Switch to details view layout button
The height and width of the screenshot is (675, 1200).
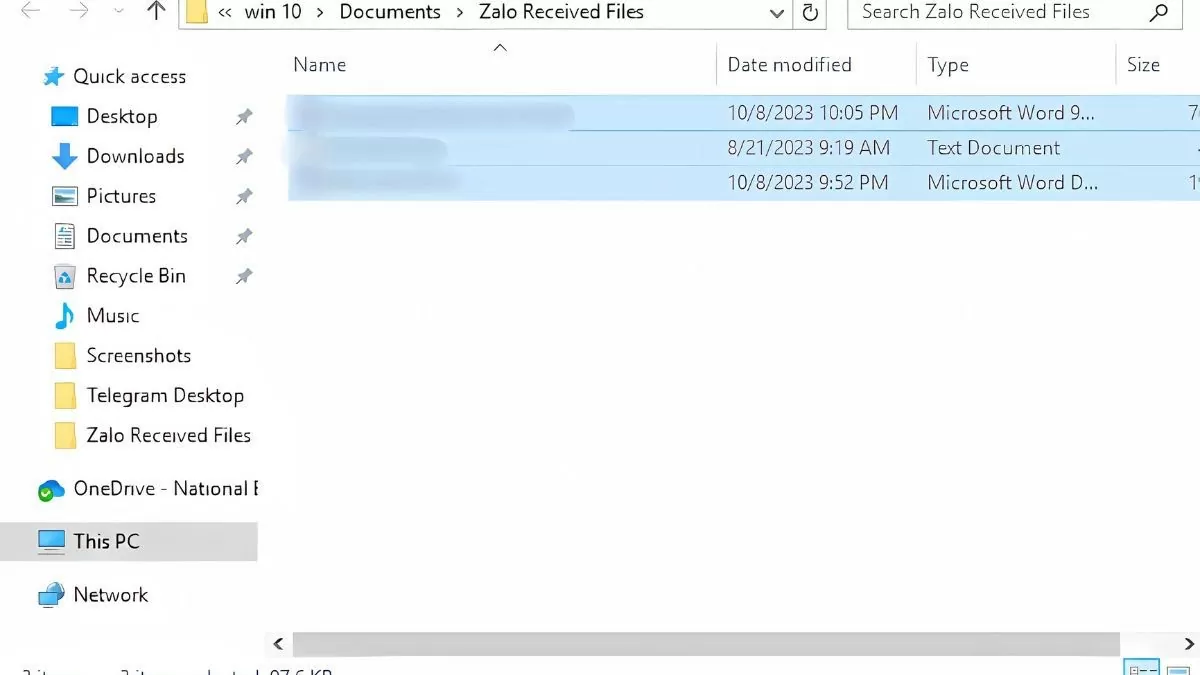click(1141, 668)
